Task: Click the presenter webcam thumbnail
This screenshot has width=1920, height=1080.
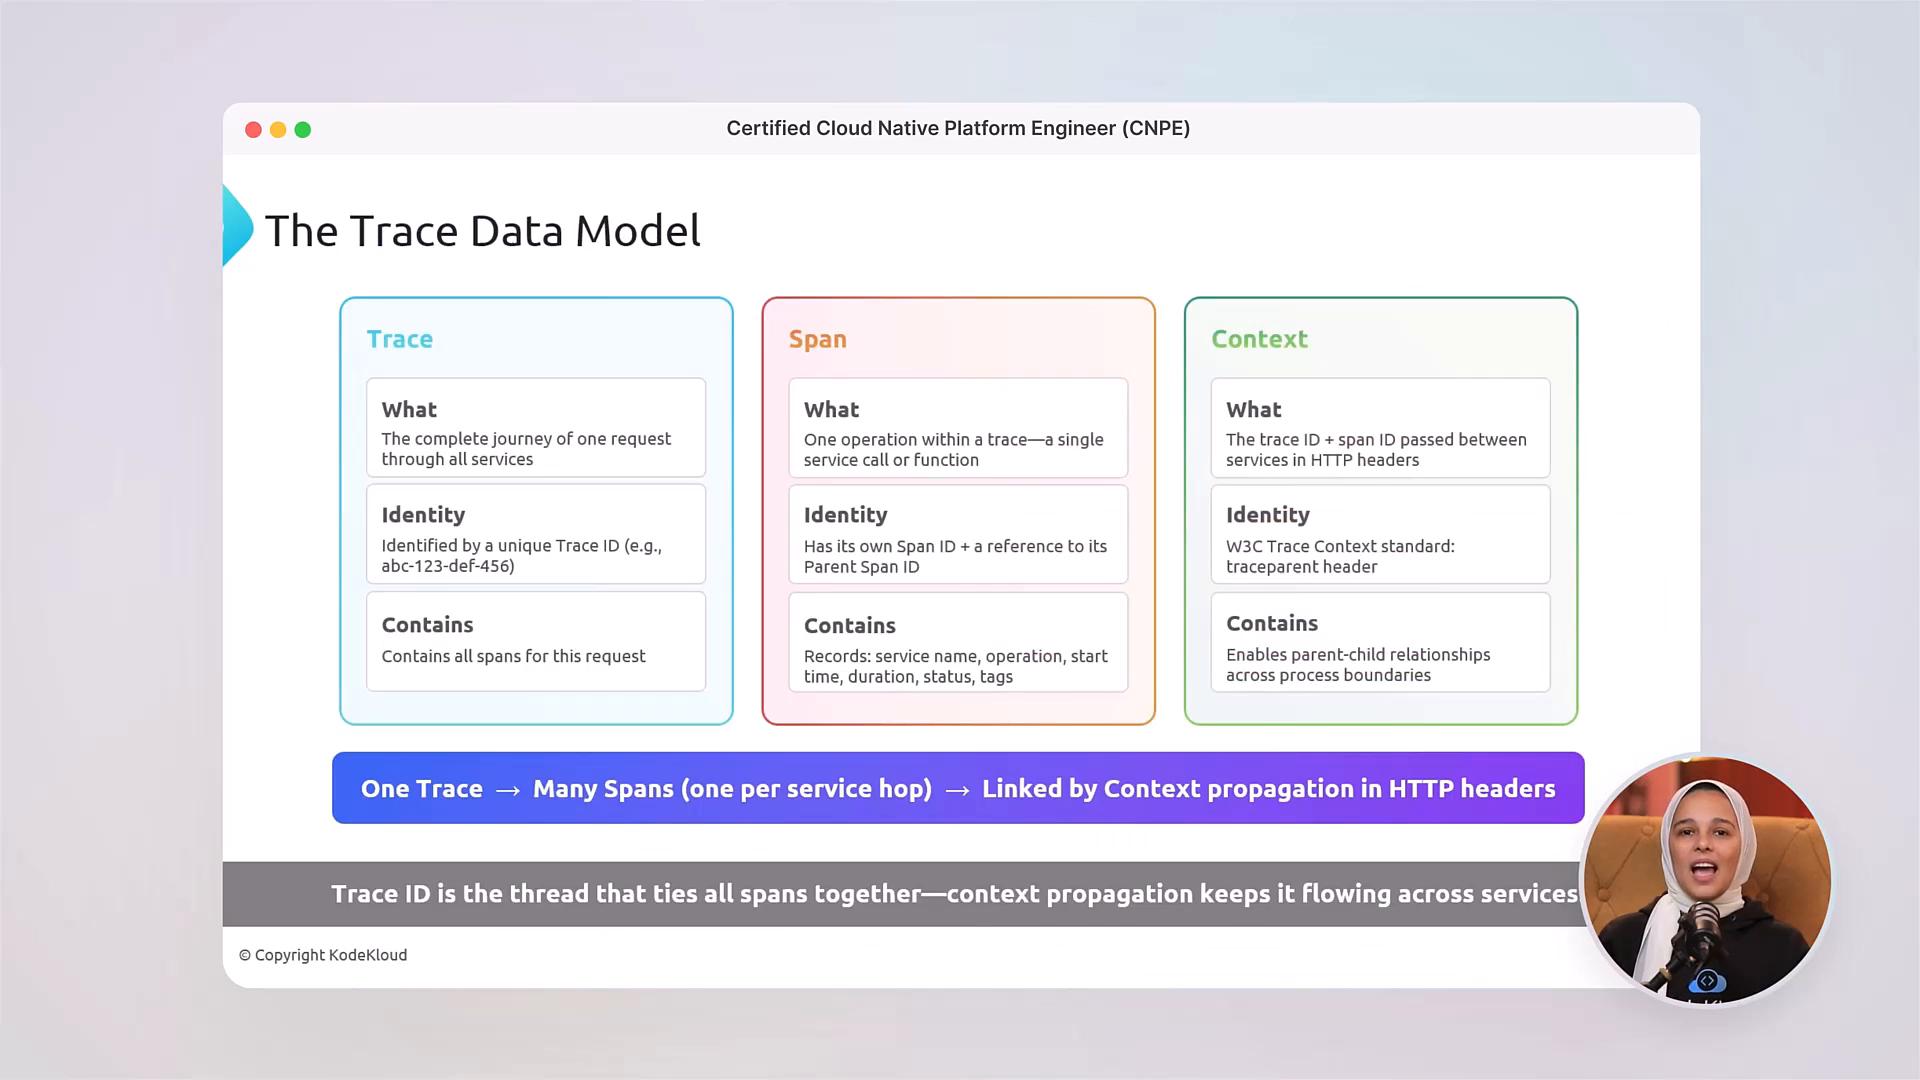Action: click(x=1706, y=879)
